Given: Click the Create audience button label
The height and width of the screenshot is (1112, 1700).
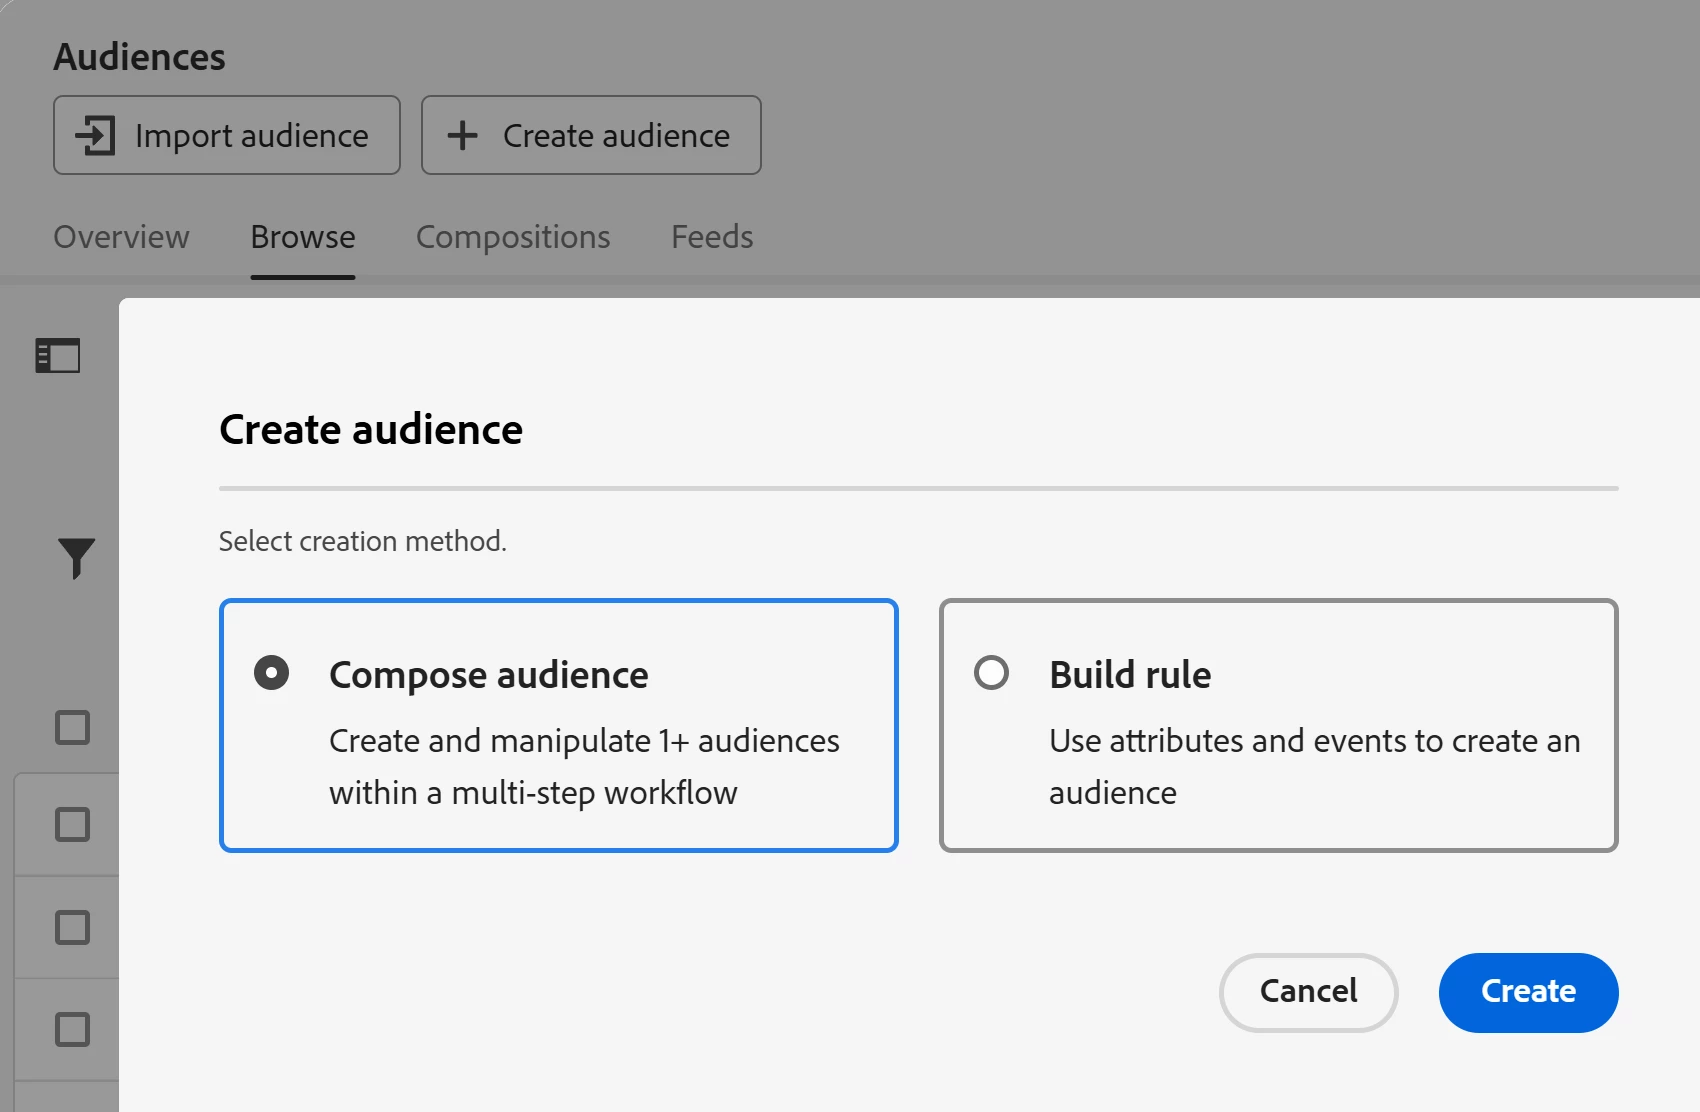Looking at the screenshot, I should [616, 136].
